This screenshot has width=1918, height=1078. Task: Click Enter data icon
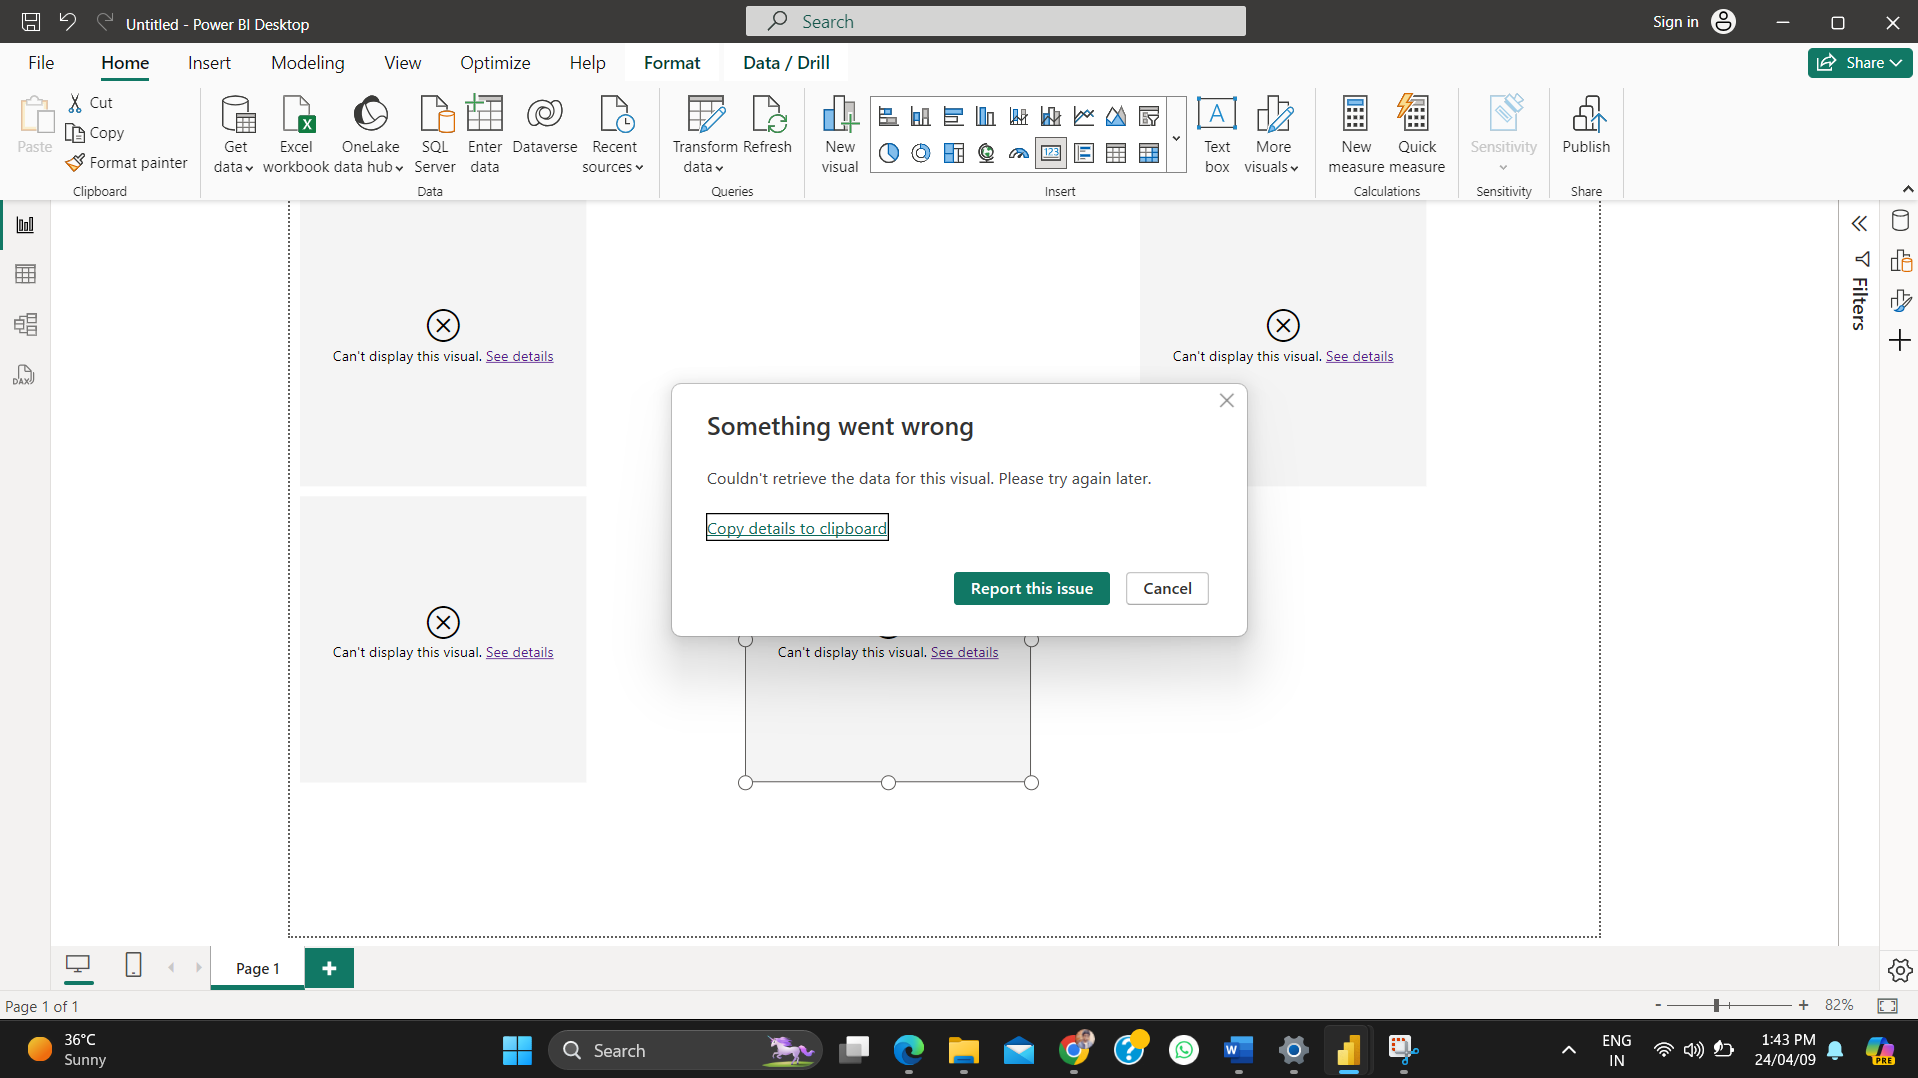[x=485, y=134]
